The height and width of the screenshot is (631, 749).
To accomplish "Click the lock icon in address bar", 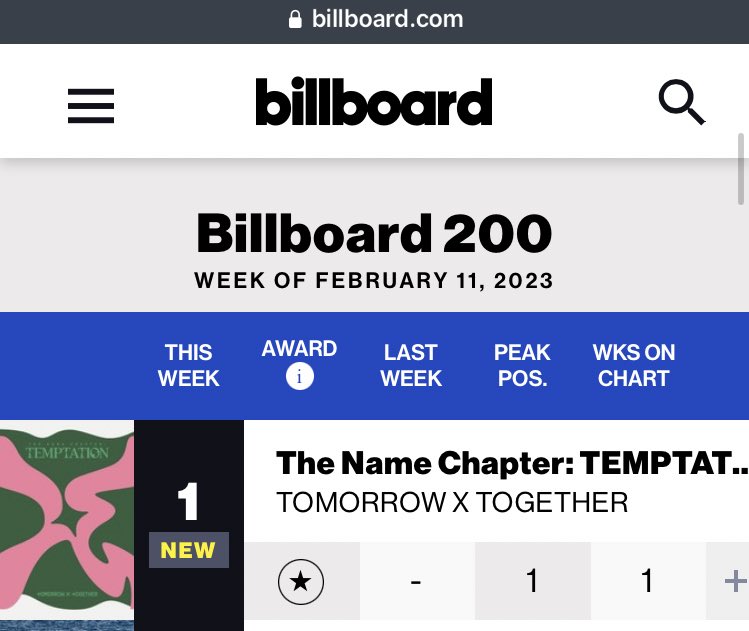I will tap(295, 20).
